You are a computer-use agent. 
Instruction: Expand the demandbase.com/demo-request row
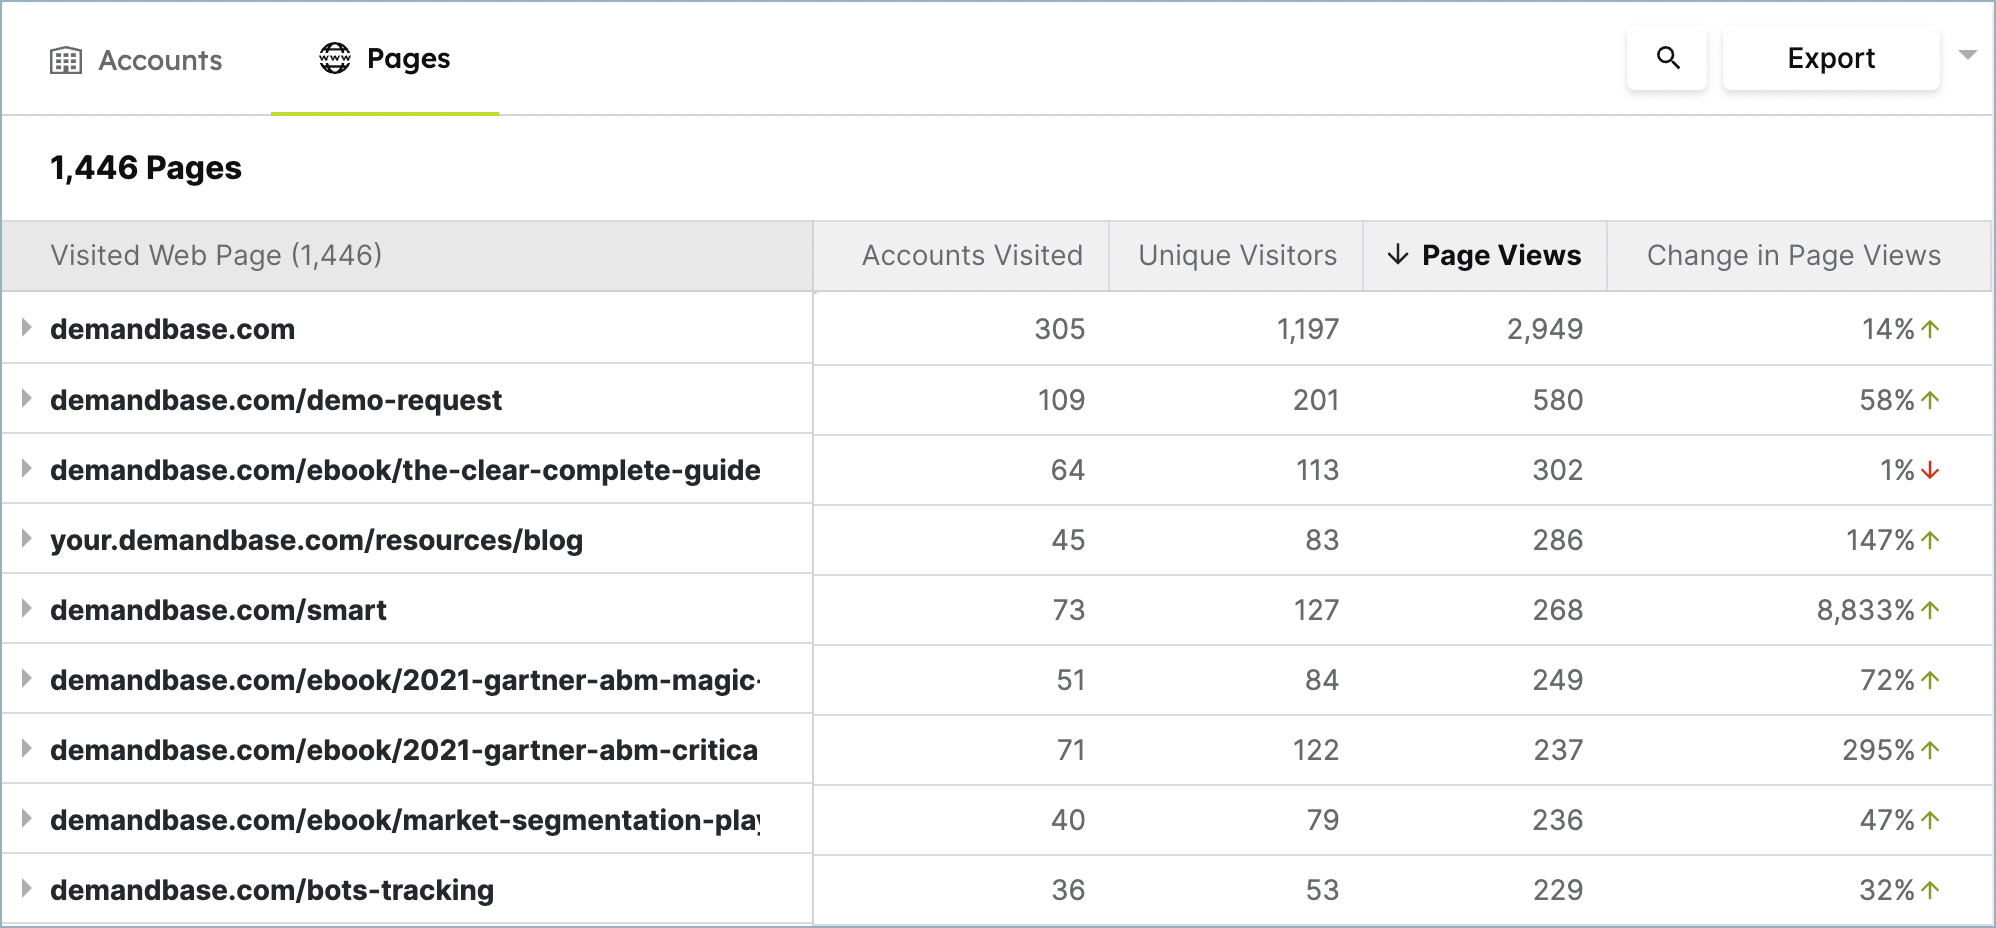point(27,398)
